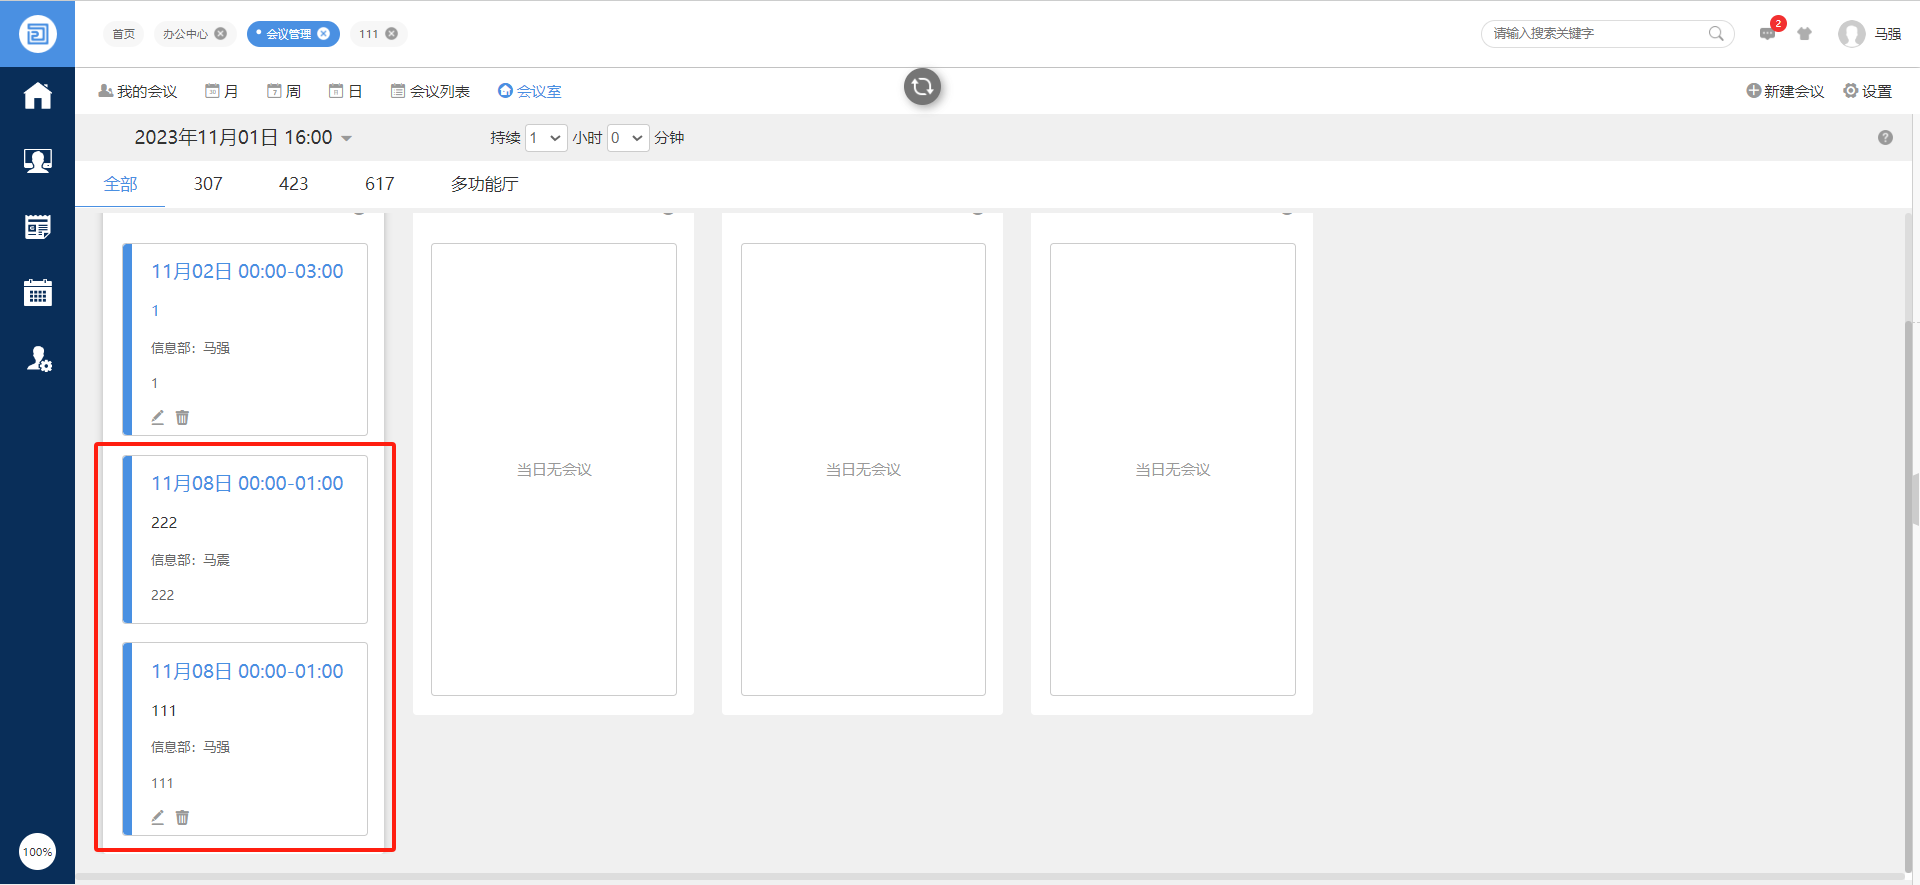Edit the 111 meeting with pencil icon
Screen dimensions: 1920x885
[x=157, y=818]
